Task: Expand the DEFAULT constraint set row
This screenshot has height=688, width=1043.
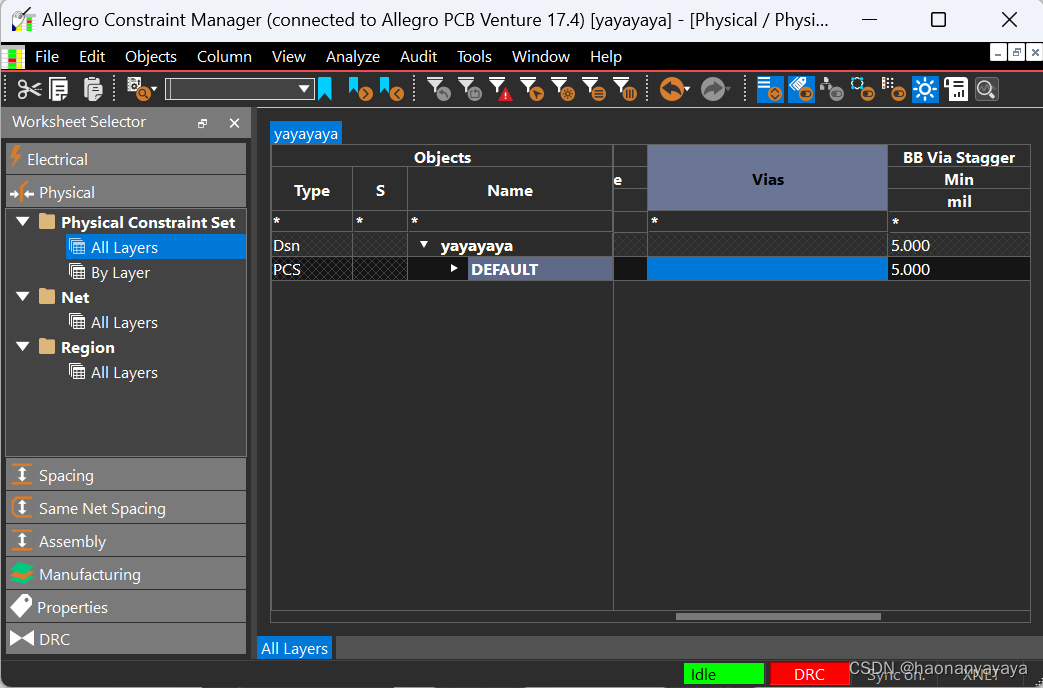Action: [x=454, y=268]
